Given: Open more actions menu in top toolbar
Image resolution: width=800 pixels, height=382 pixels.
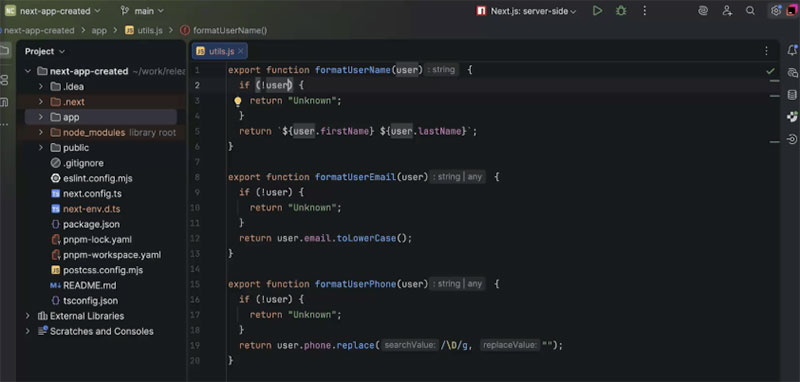Looking at the screenshot, I should pos(645,11).
